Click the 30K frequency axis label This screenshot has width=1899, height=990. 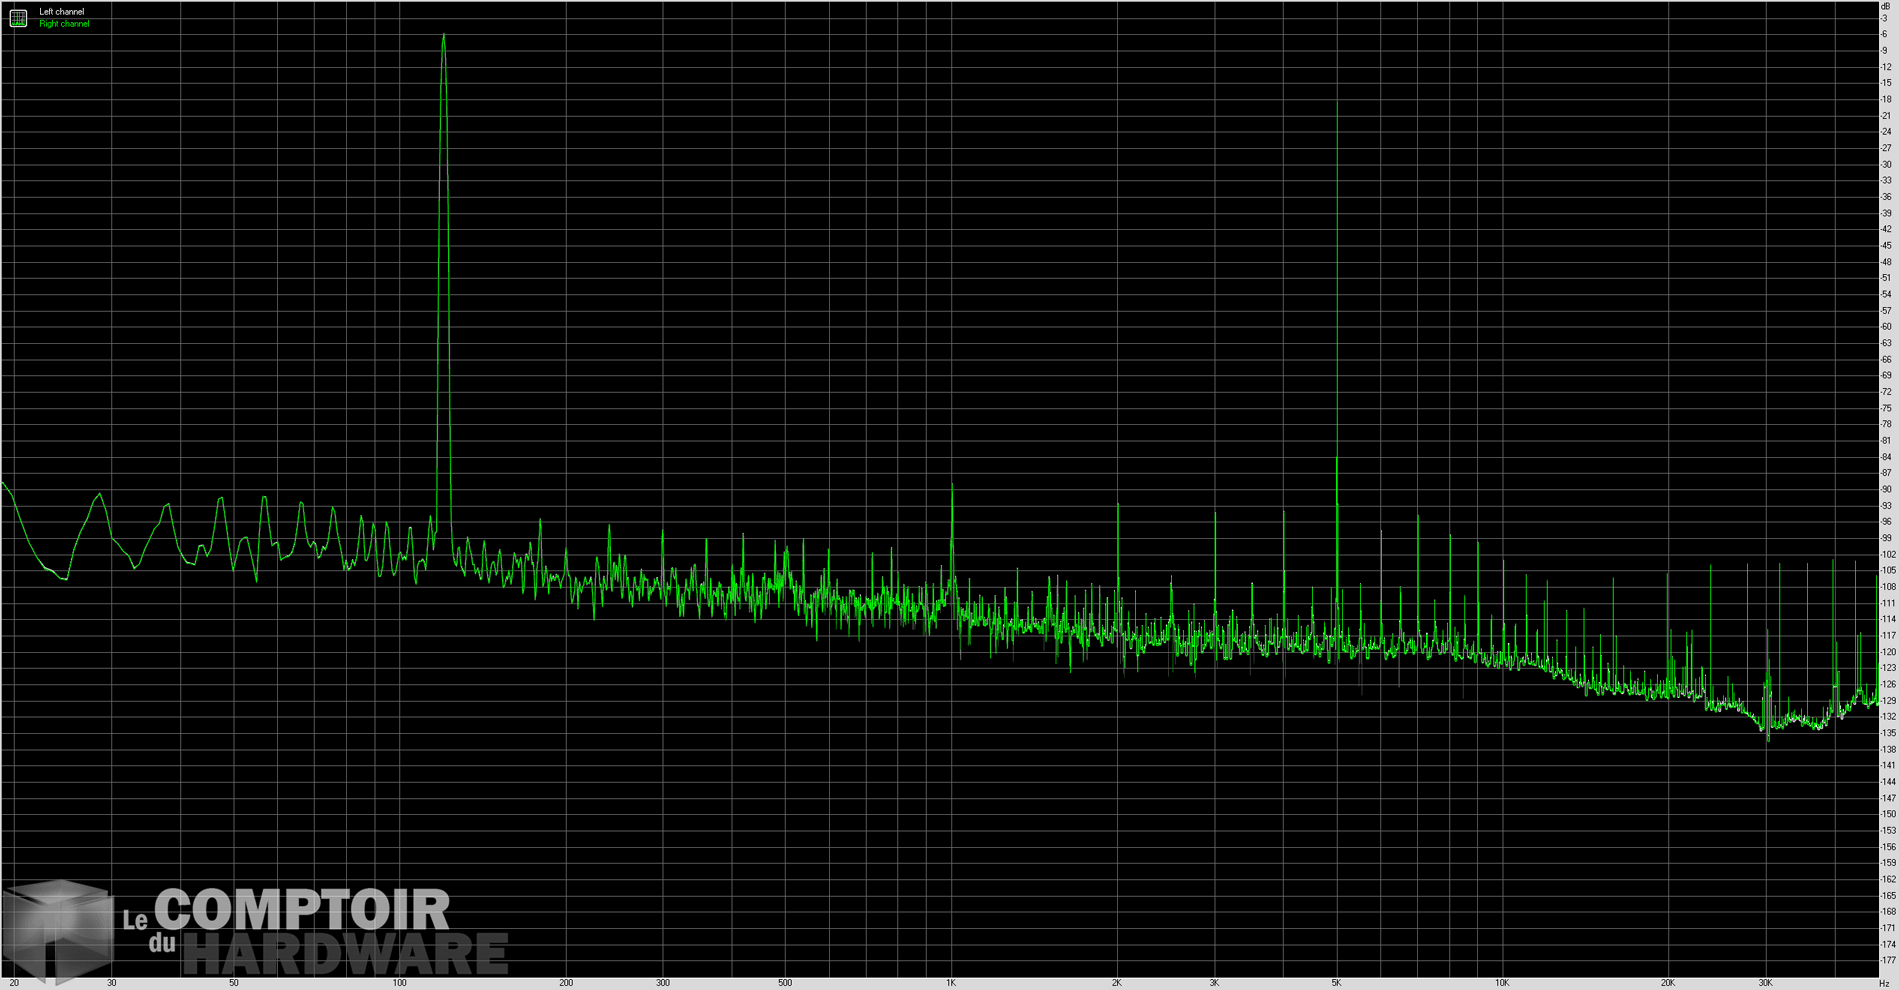coord(1765,983)
